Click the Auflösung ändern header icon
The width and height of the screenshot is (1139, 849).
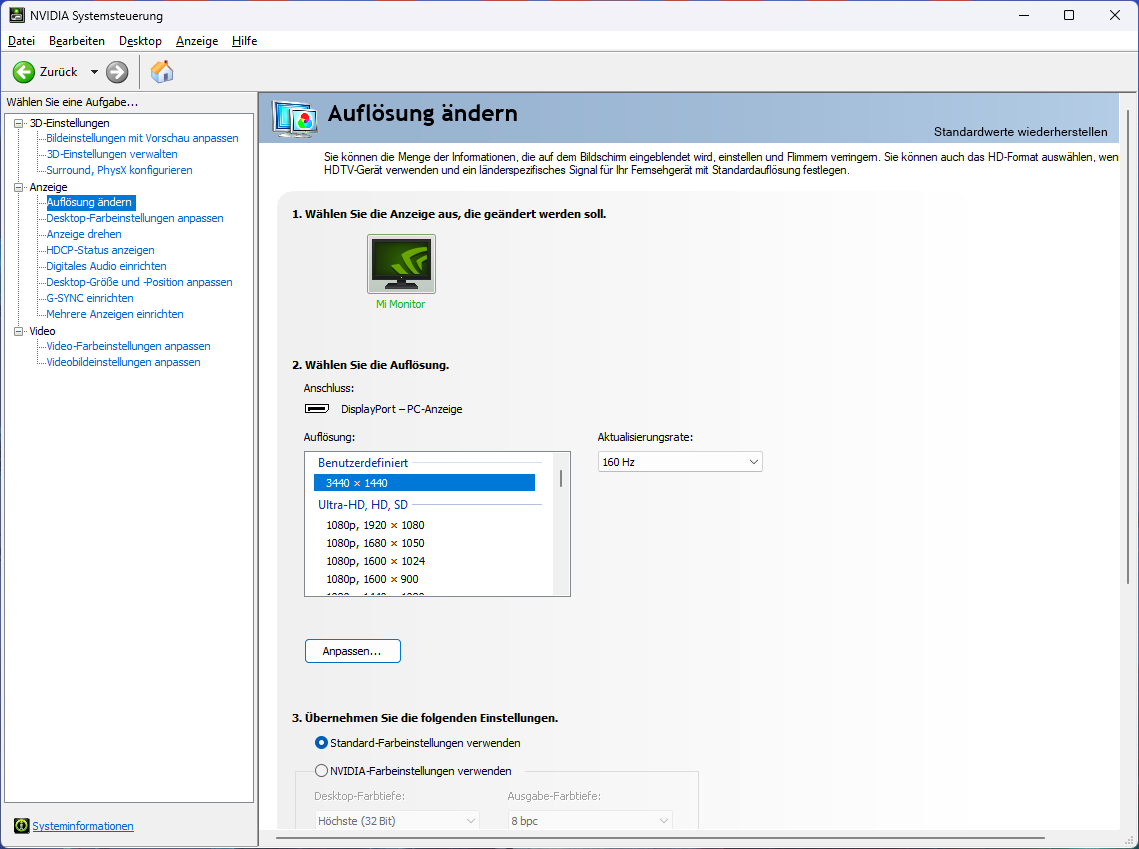coord(294,118)
